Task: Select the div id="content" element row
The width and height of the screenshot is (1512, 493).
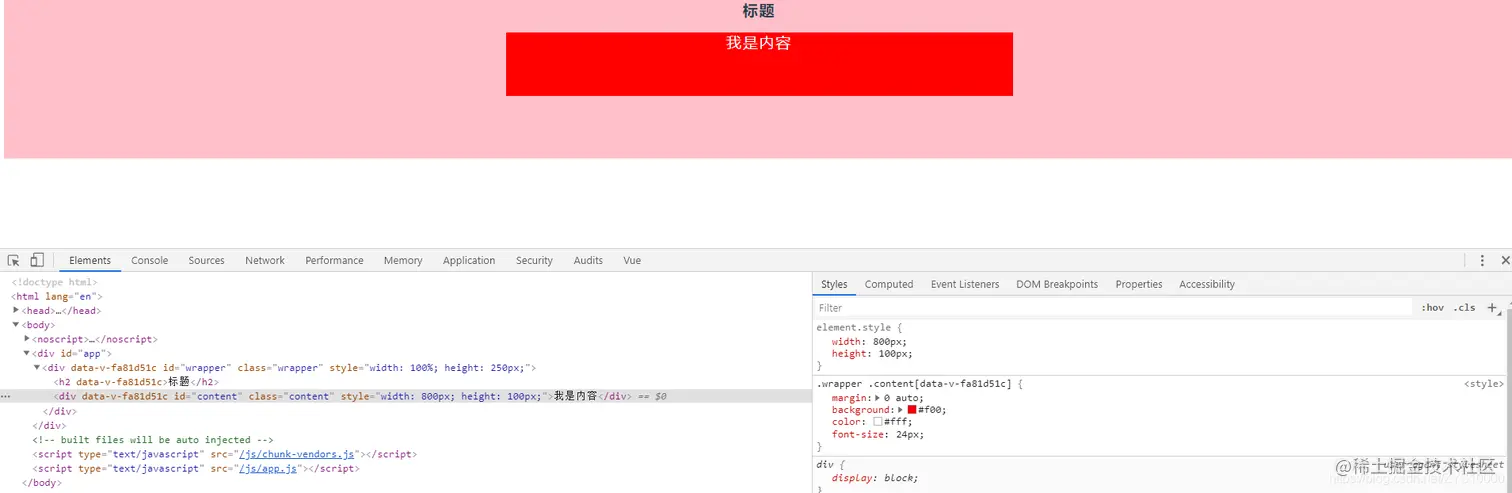Action: click(405, 397)
